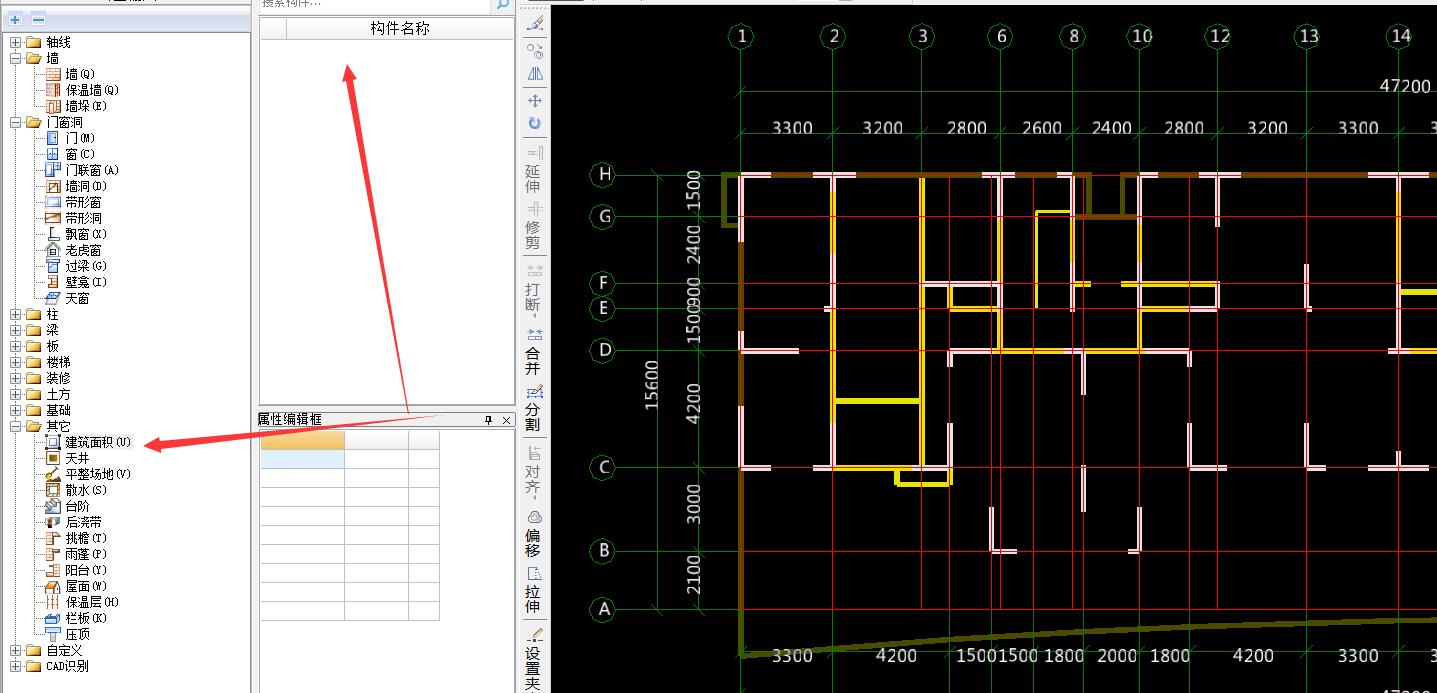This screenshot has width=1437, height=693.
Task: Click the mirror tool icon
Action: pyautogui.click(x=534, y=73)
